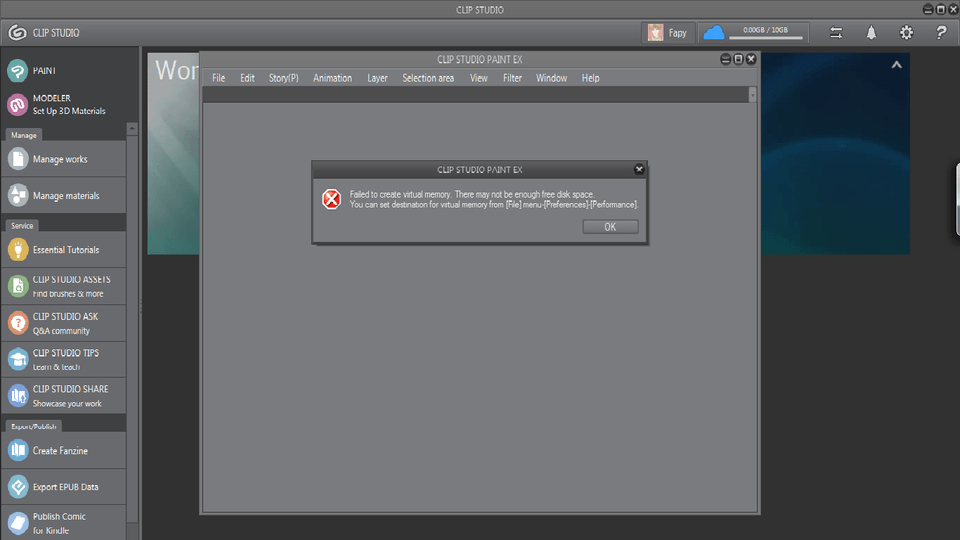Open the Layer menu

(377, 78)
